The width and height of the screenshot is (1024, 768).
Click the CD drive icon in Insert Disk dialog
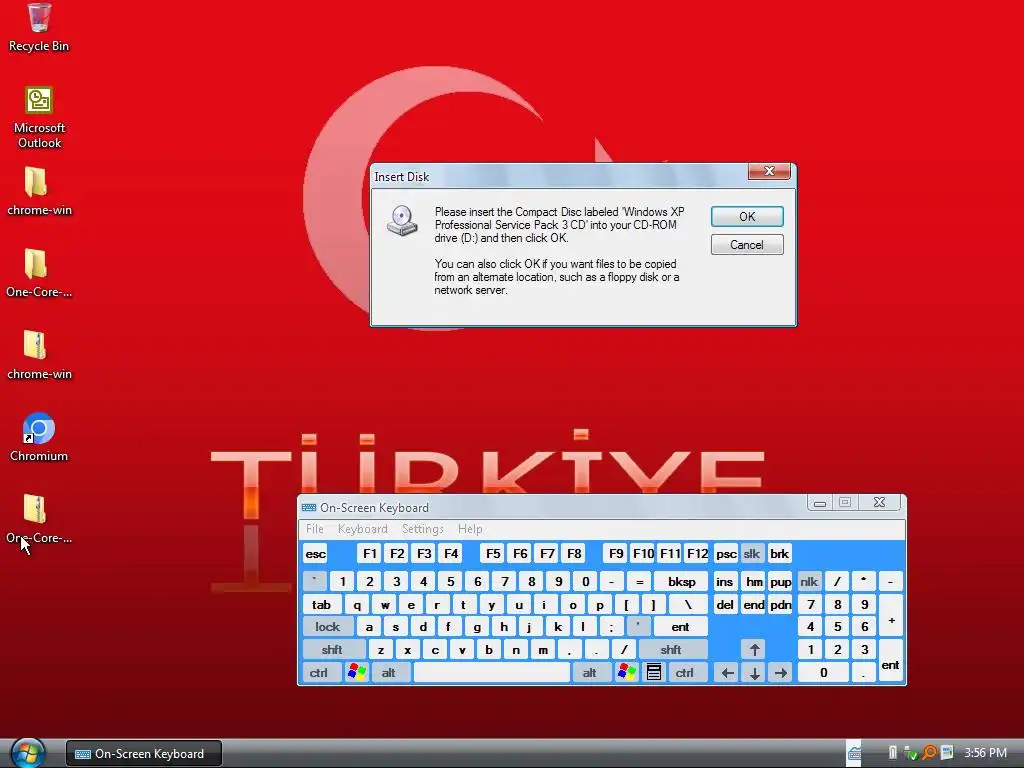click(x=402, y=221)
